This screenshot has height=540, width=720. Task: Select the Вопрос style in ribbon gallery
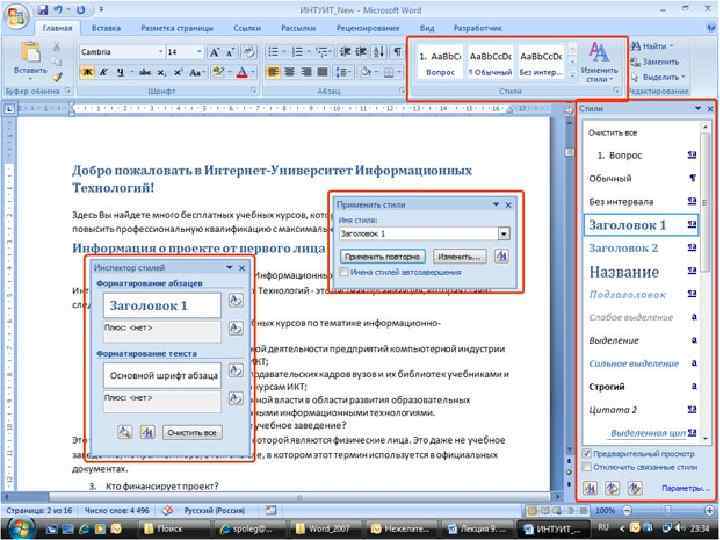point(440,63)
